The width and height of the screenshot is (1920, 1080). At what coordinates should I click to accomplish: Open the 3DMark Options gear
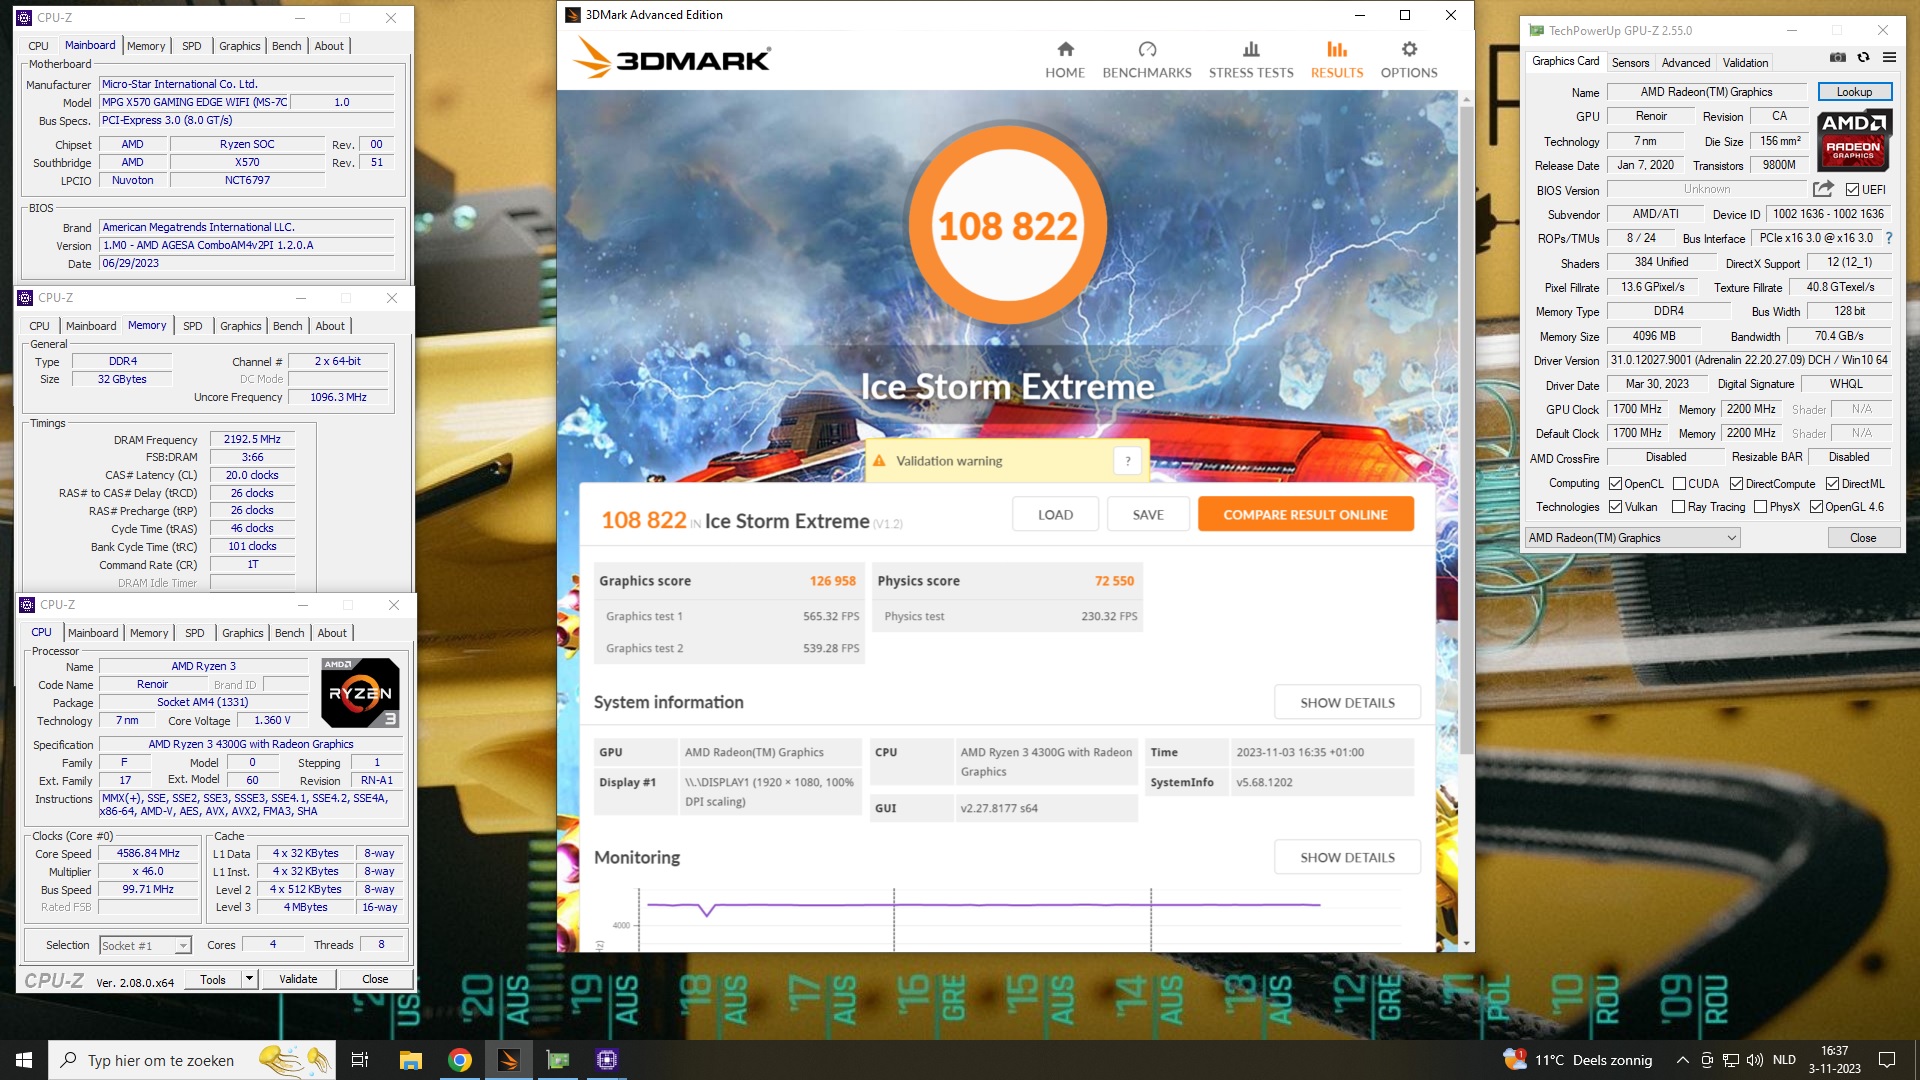[1409, 60]
